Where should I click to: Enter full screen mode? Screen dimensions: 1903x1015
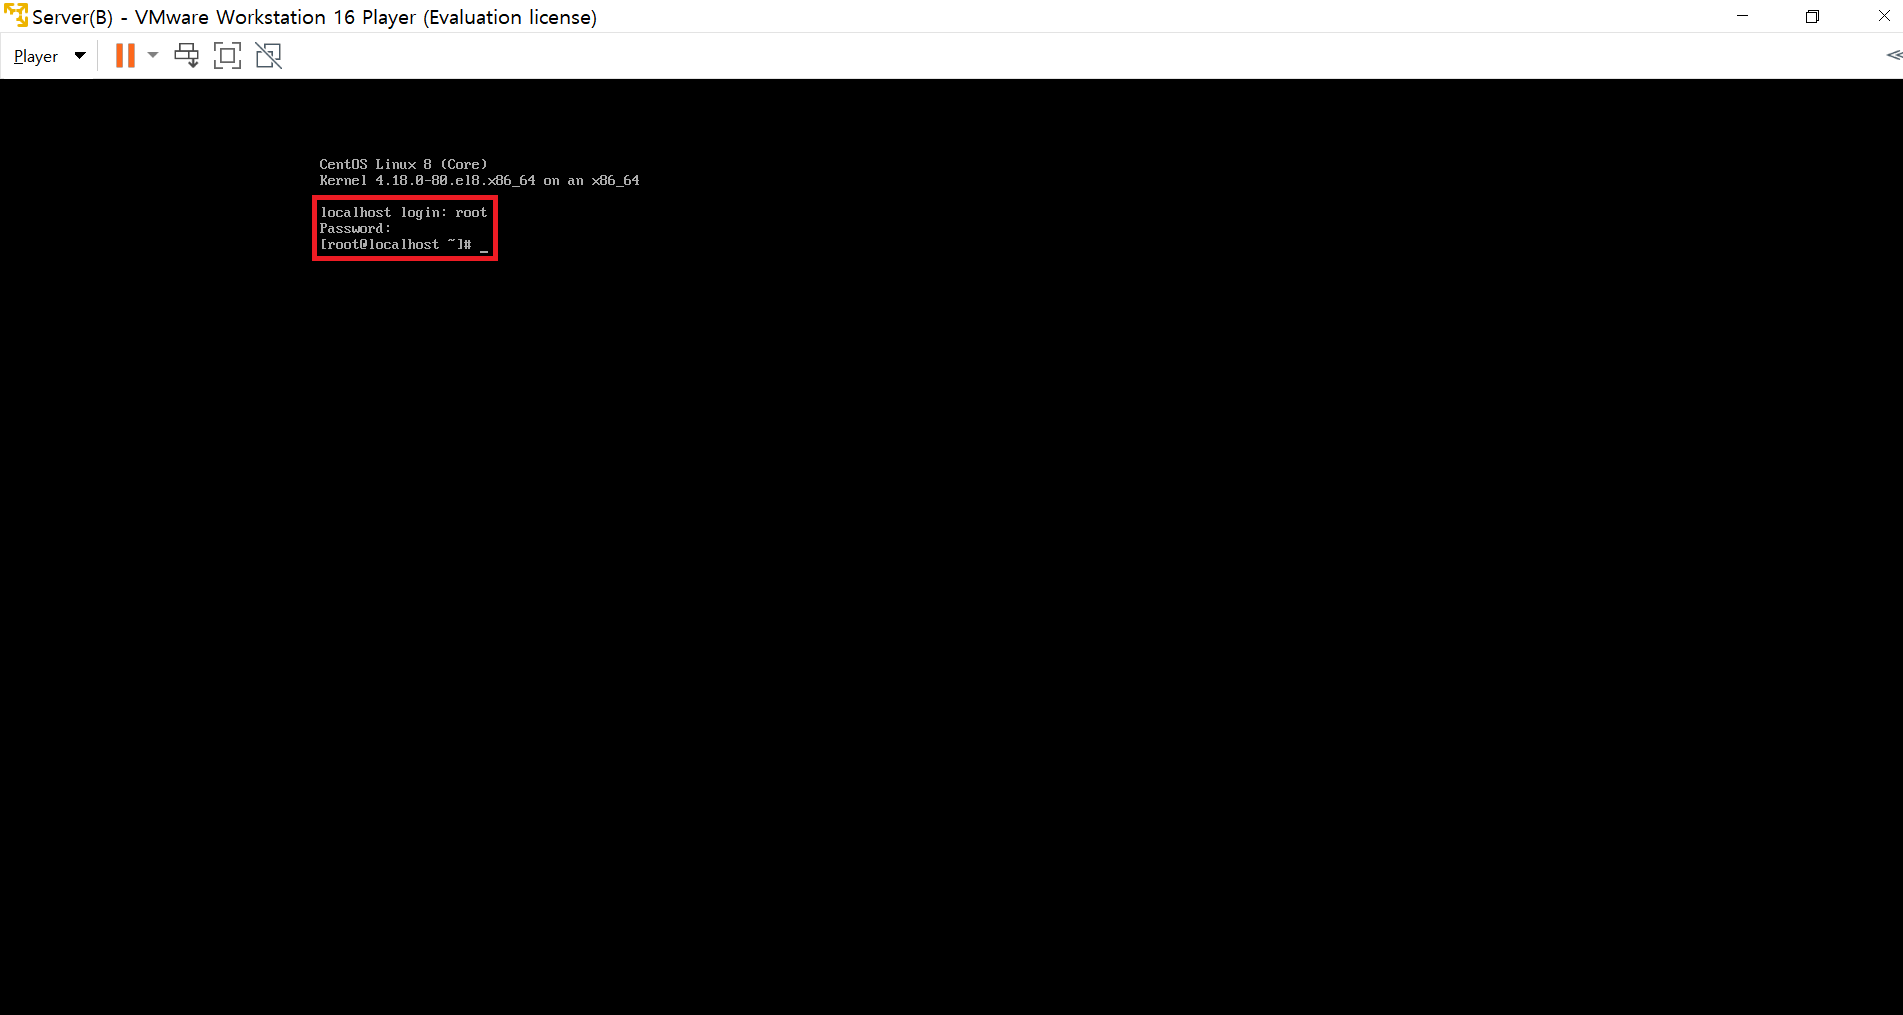click(x=228, y=56)
